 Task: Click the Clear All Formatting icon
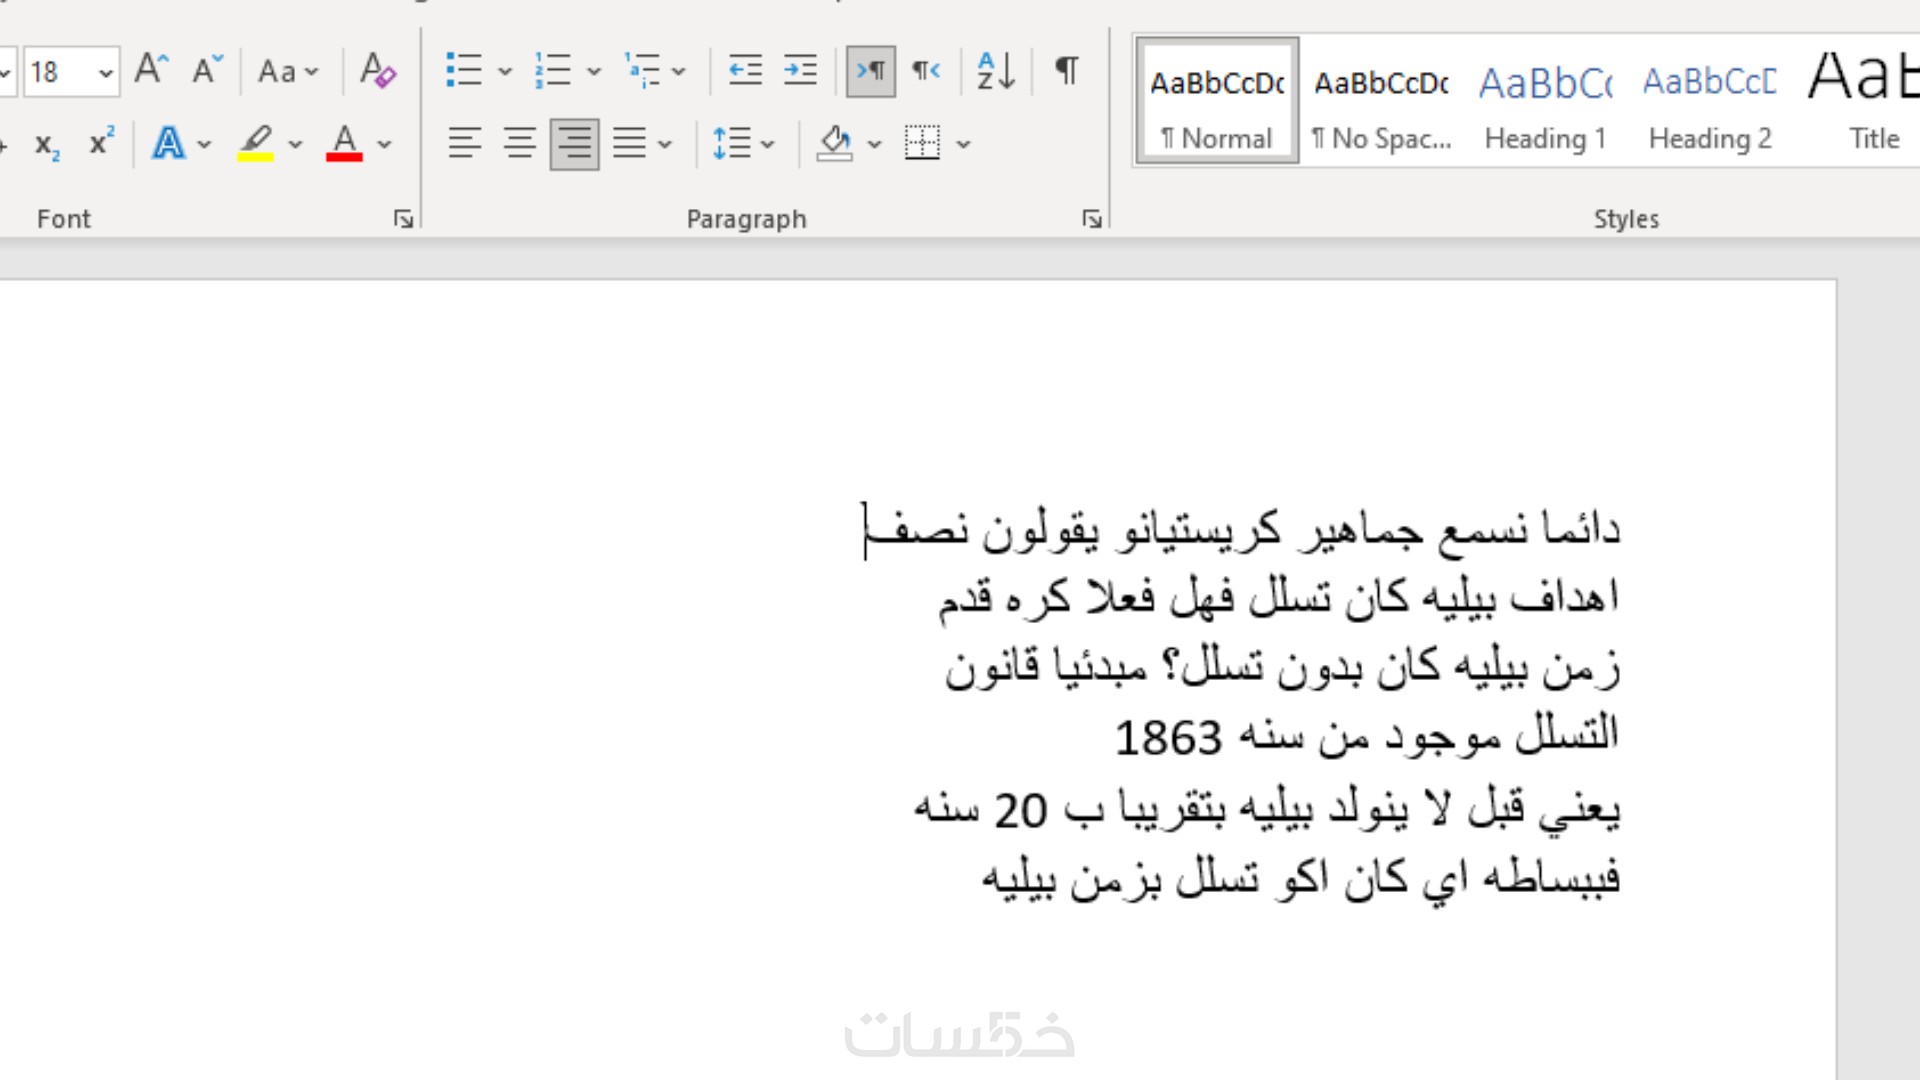tap(378, 70)
